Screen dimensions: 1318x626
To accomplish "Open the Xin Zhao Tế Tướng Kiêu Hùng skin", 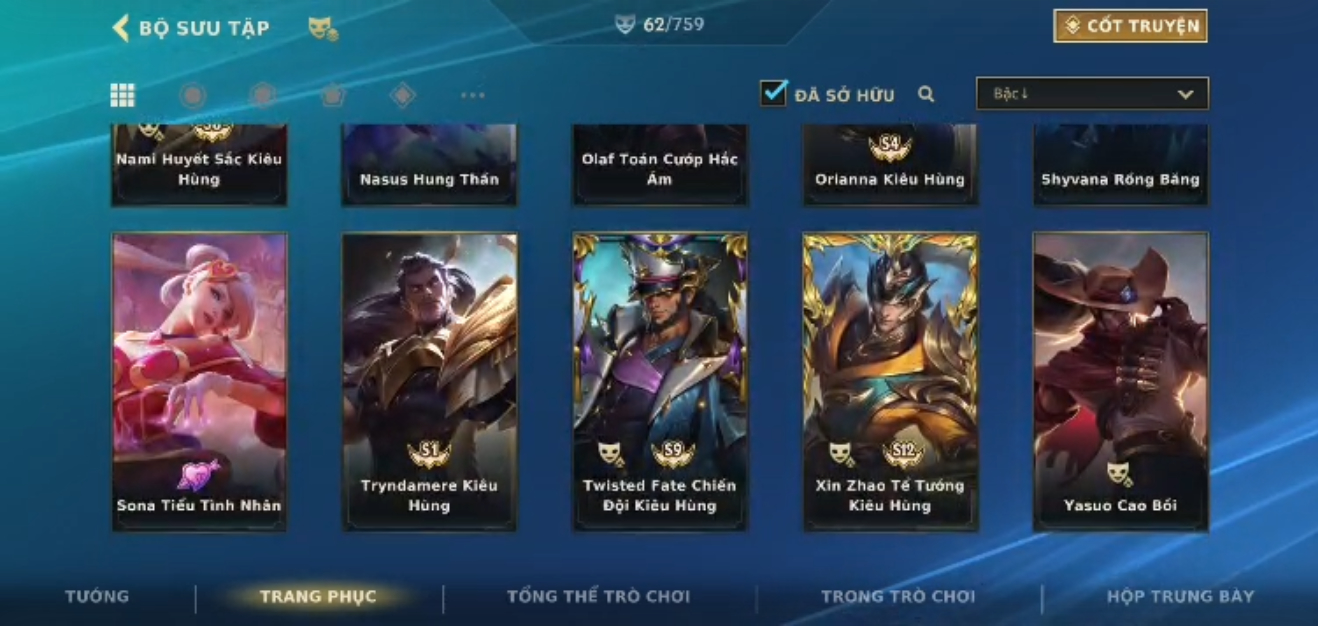I will coord(890,382).
